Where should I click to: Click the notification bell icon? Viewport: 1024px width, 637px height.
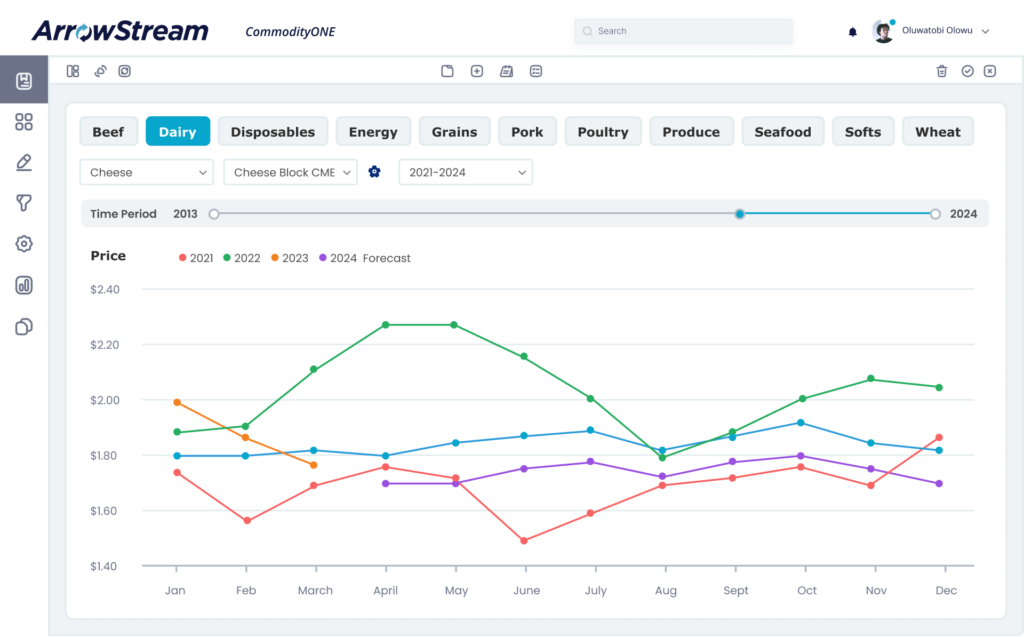point(852,32)
